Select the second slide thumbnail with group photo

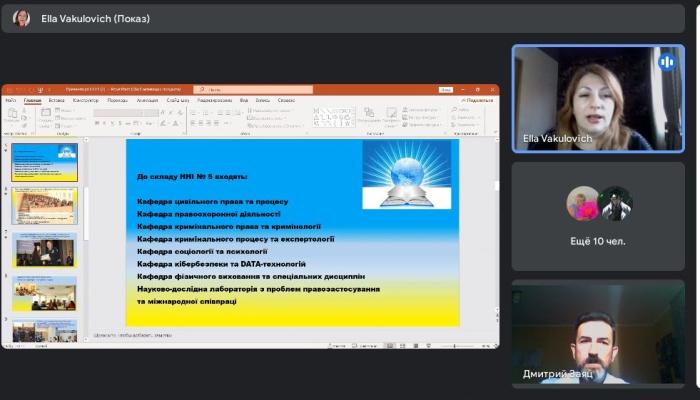pos(44,206)
